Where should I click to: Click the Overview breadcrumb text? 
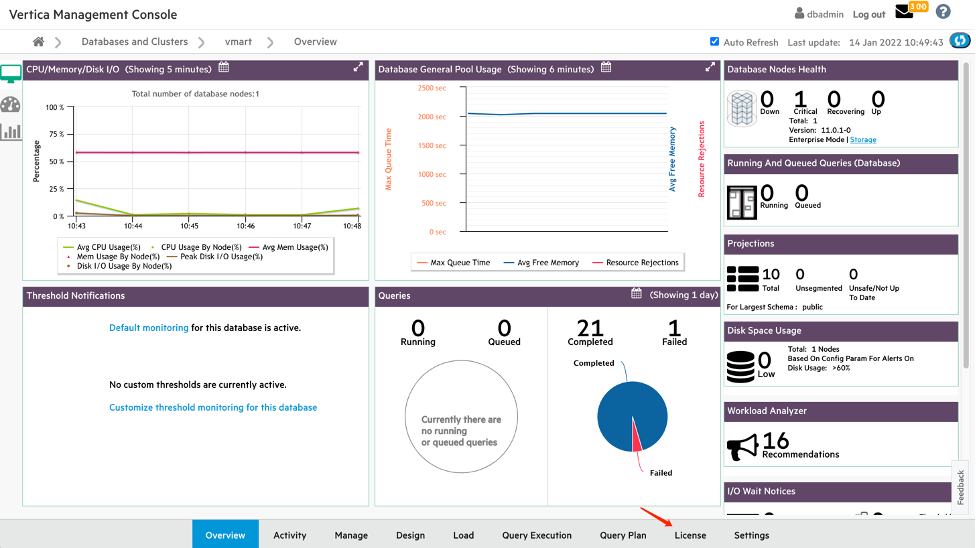tap(316, 42)
